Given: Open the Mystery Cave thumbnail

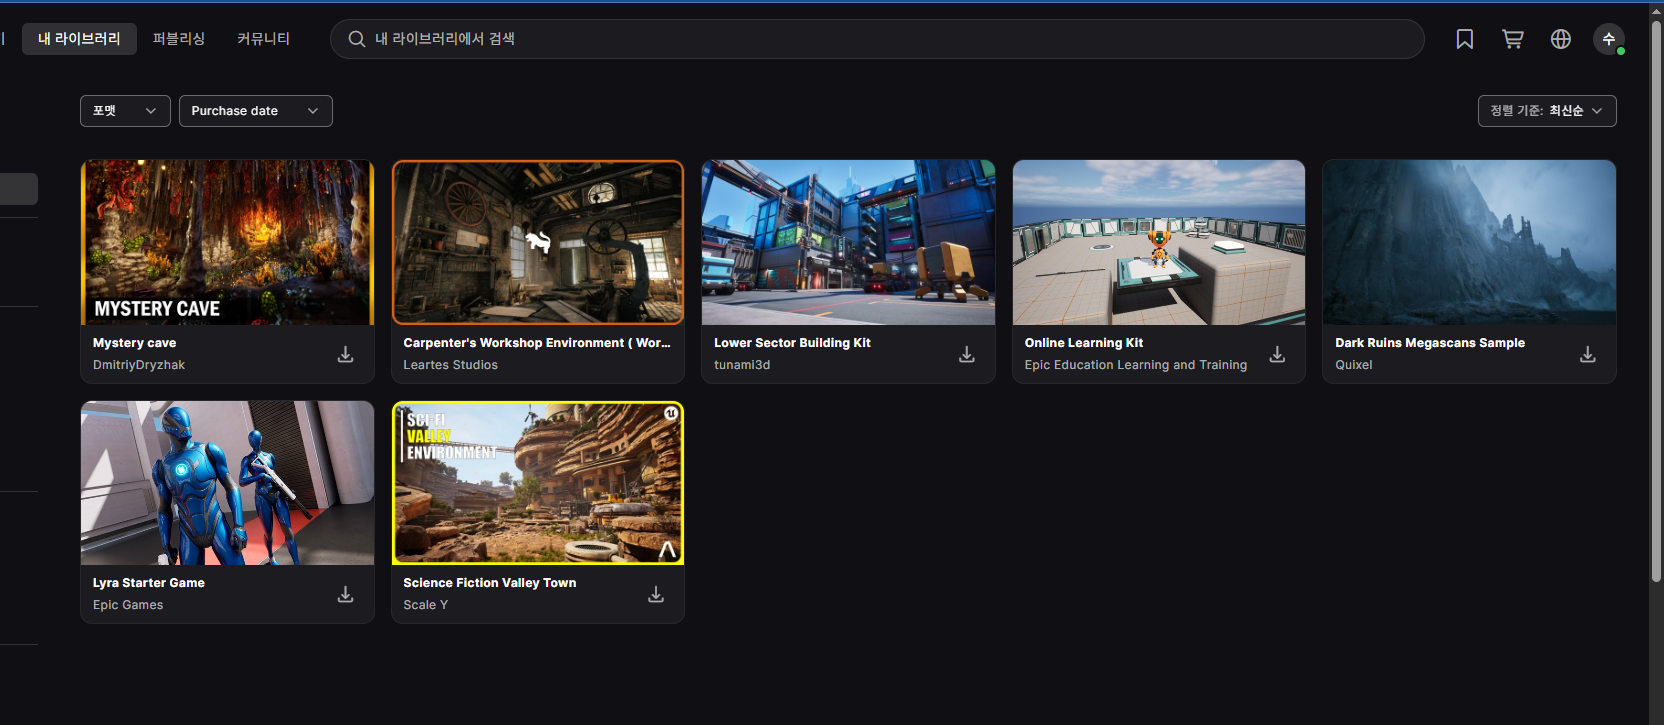Looking at the screenshot, I should click(227, 242).
